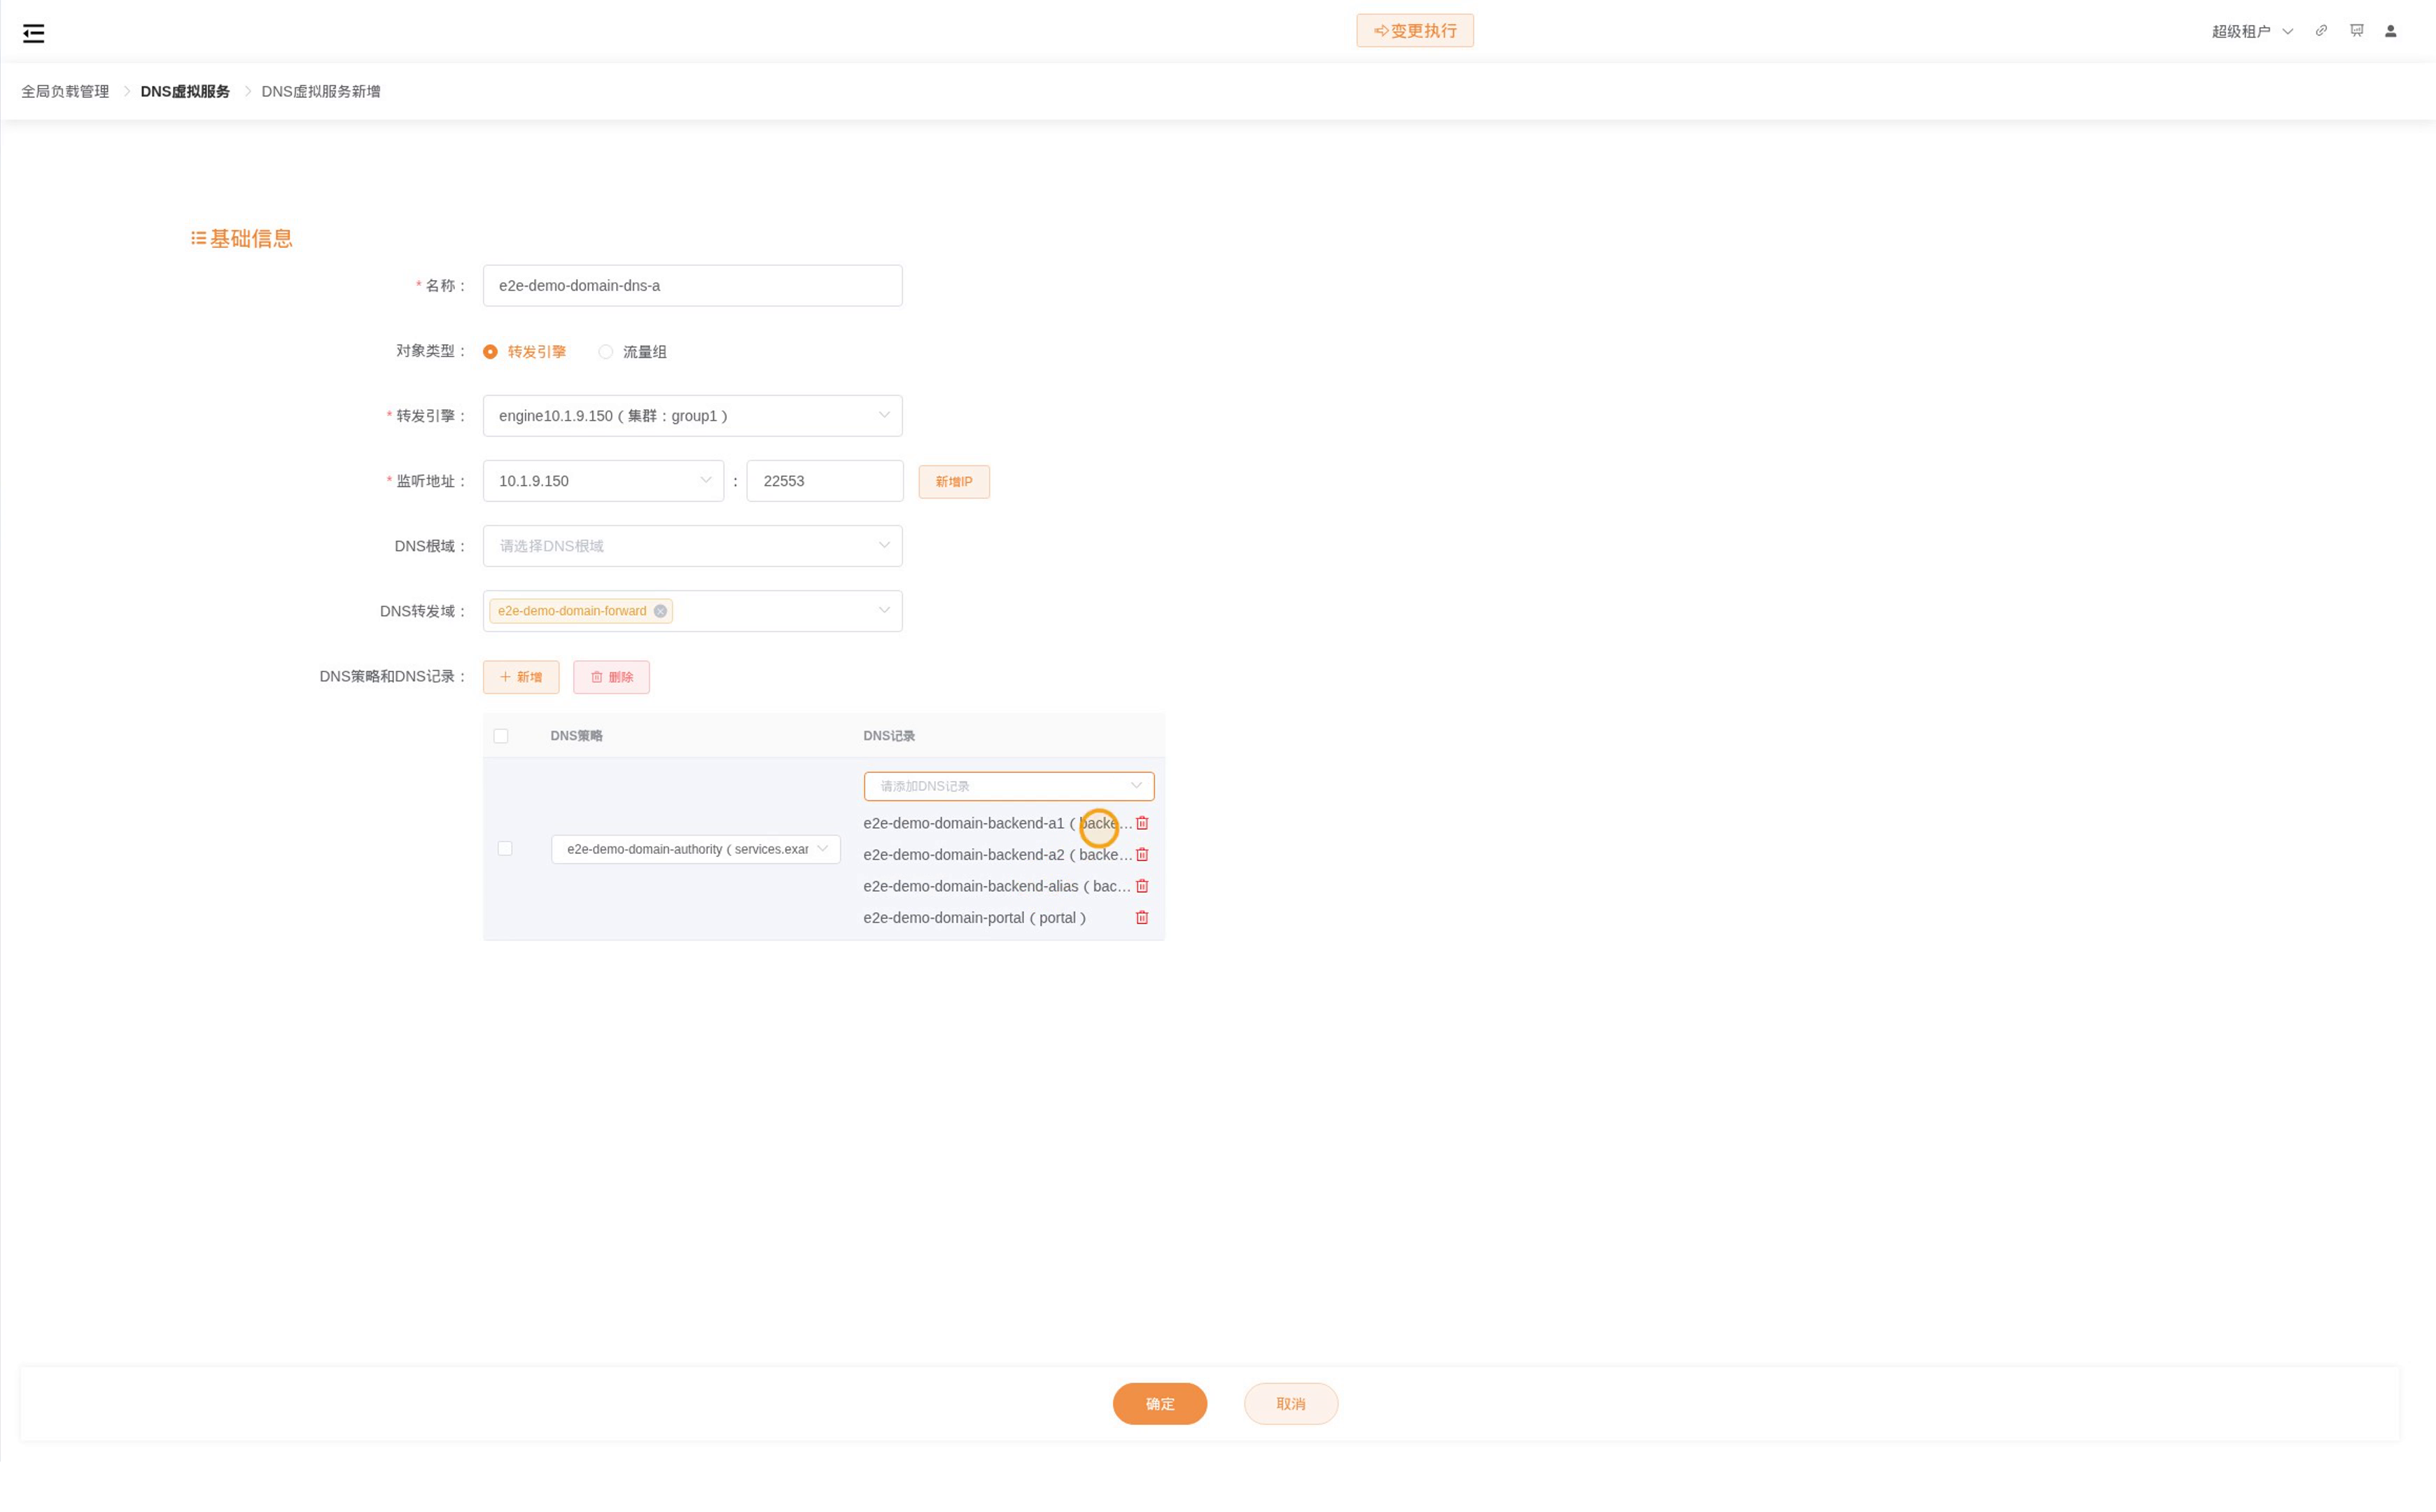Select the 流量组 radio option

(632, 352)
